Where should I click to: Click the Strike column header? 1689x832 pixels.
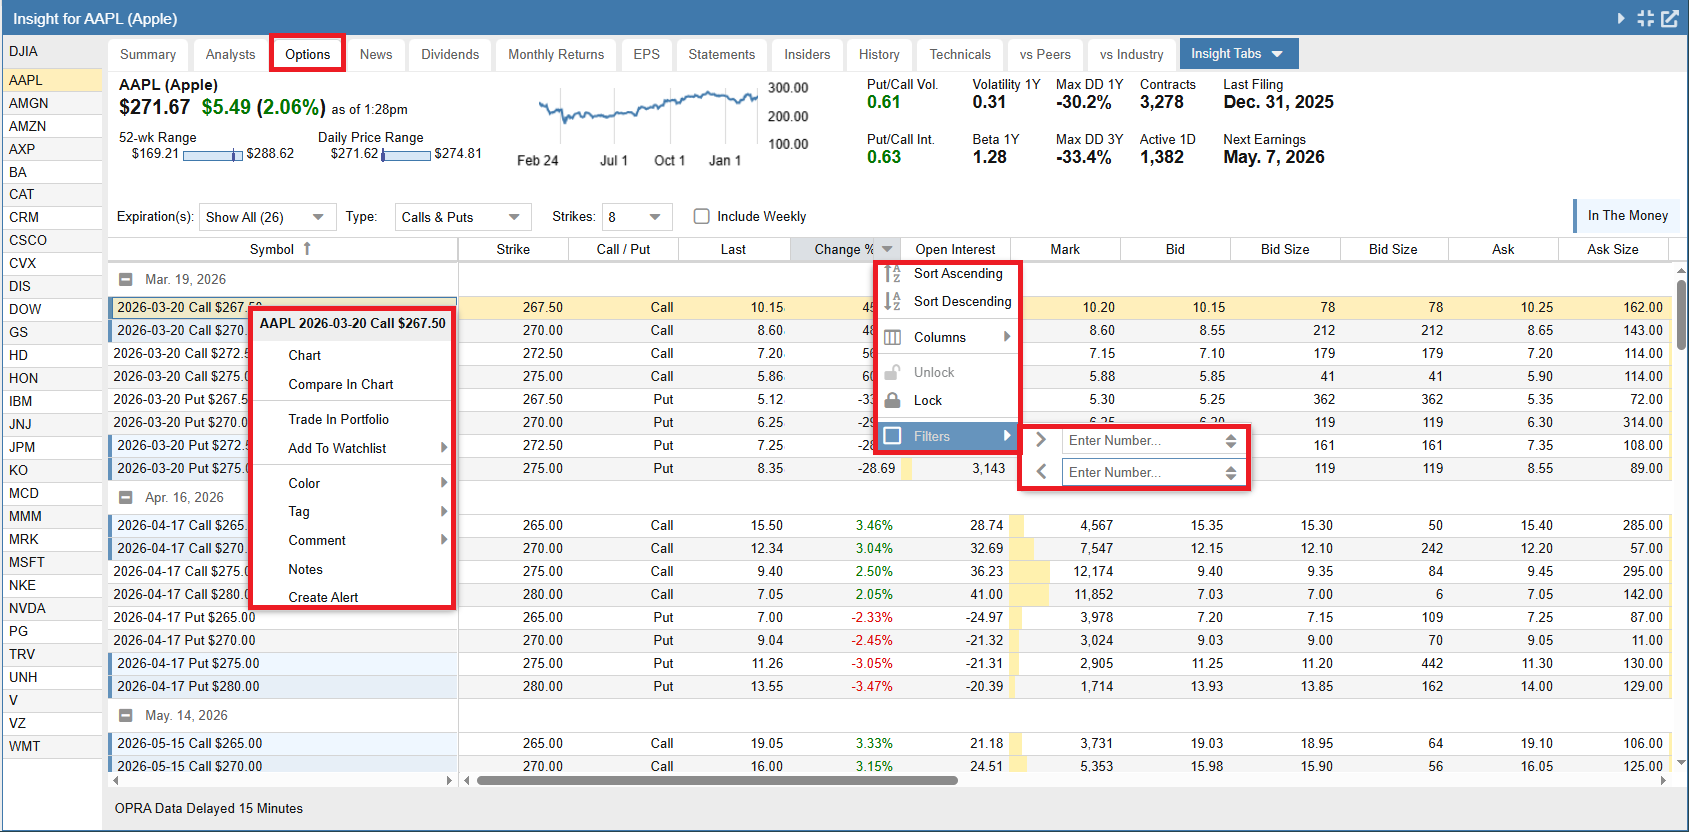click(513, 249)
